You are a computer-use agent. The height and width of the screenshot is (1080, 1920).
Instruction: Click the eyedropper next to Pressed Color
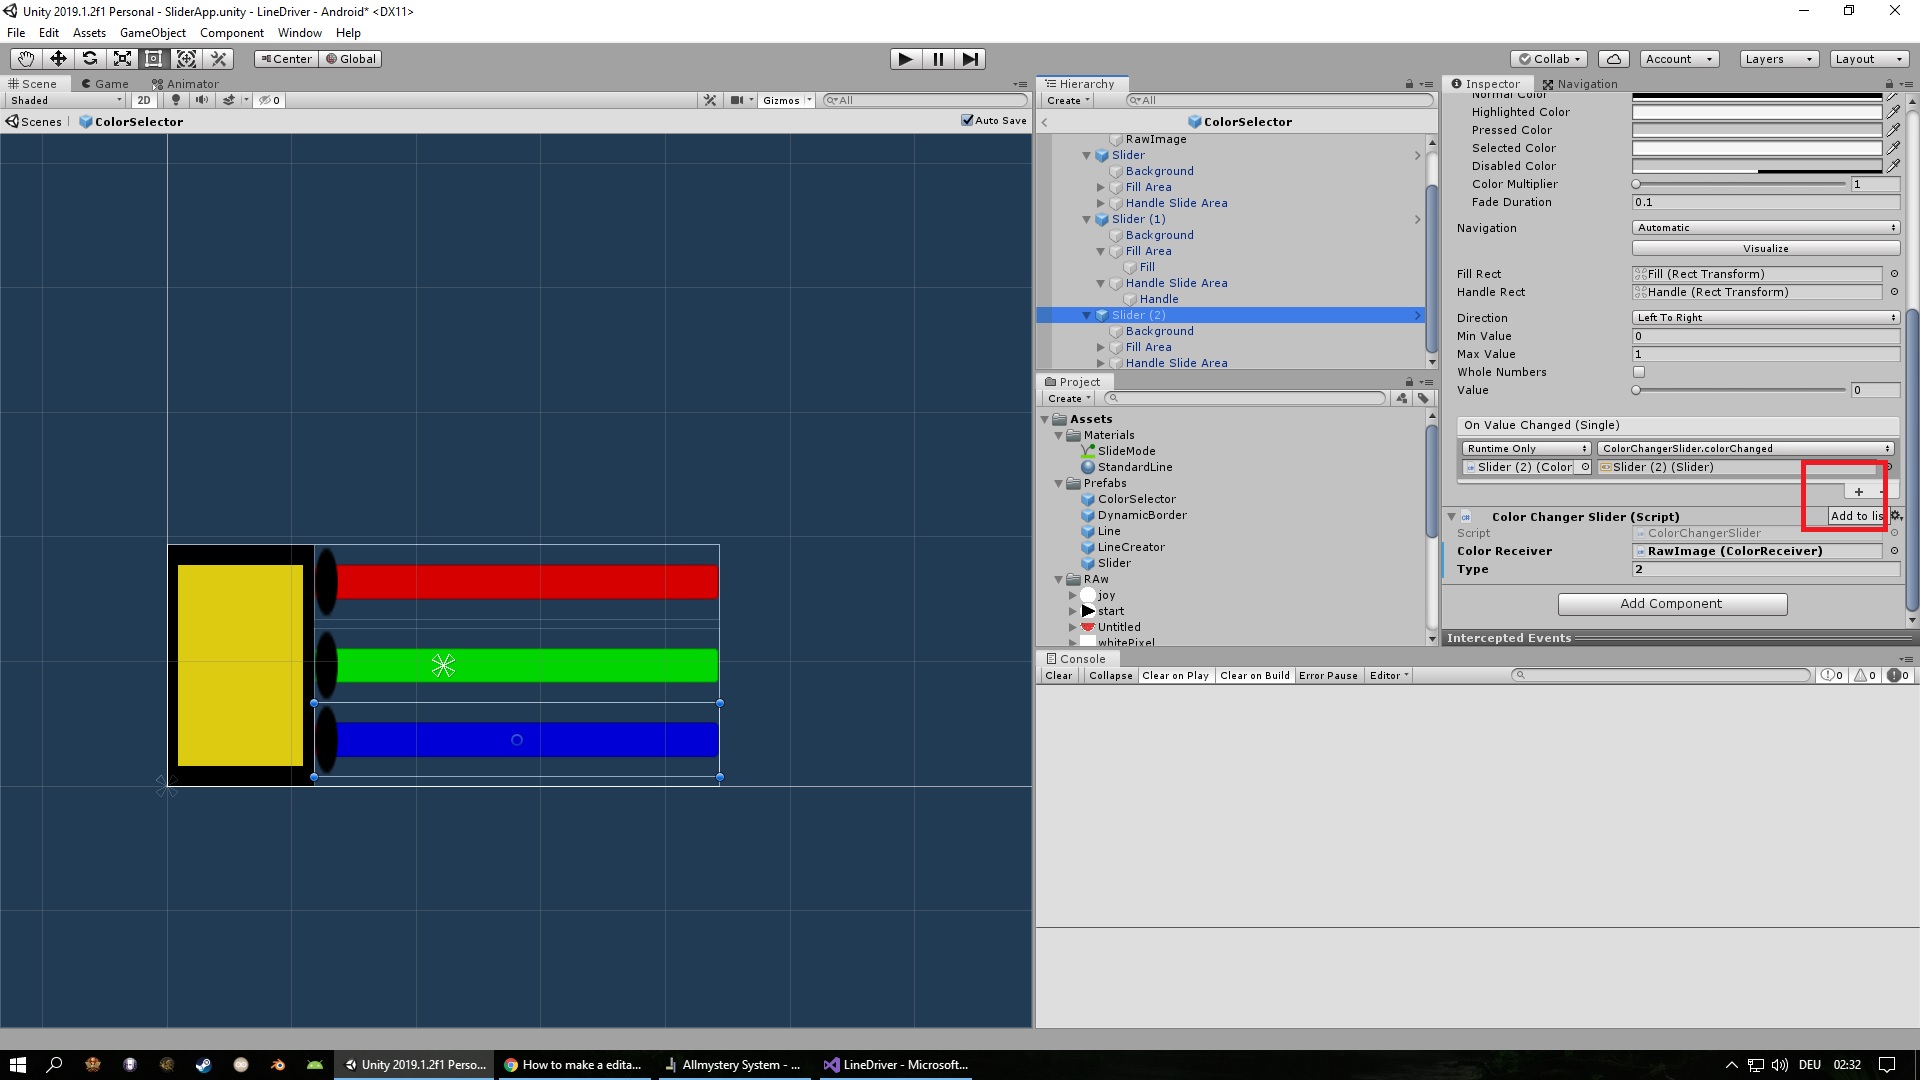[1894, 129]
